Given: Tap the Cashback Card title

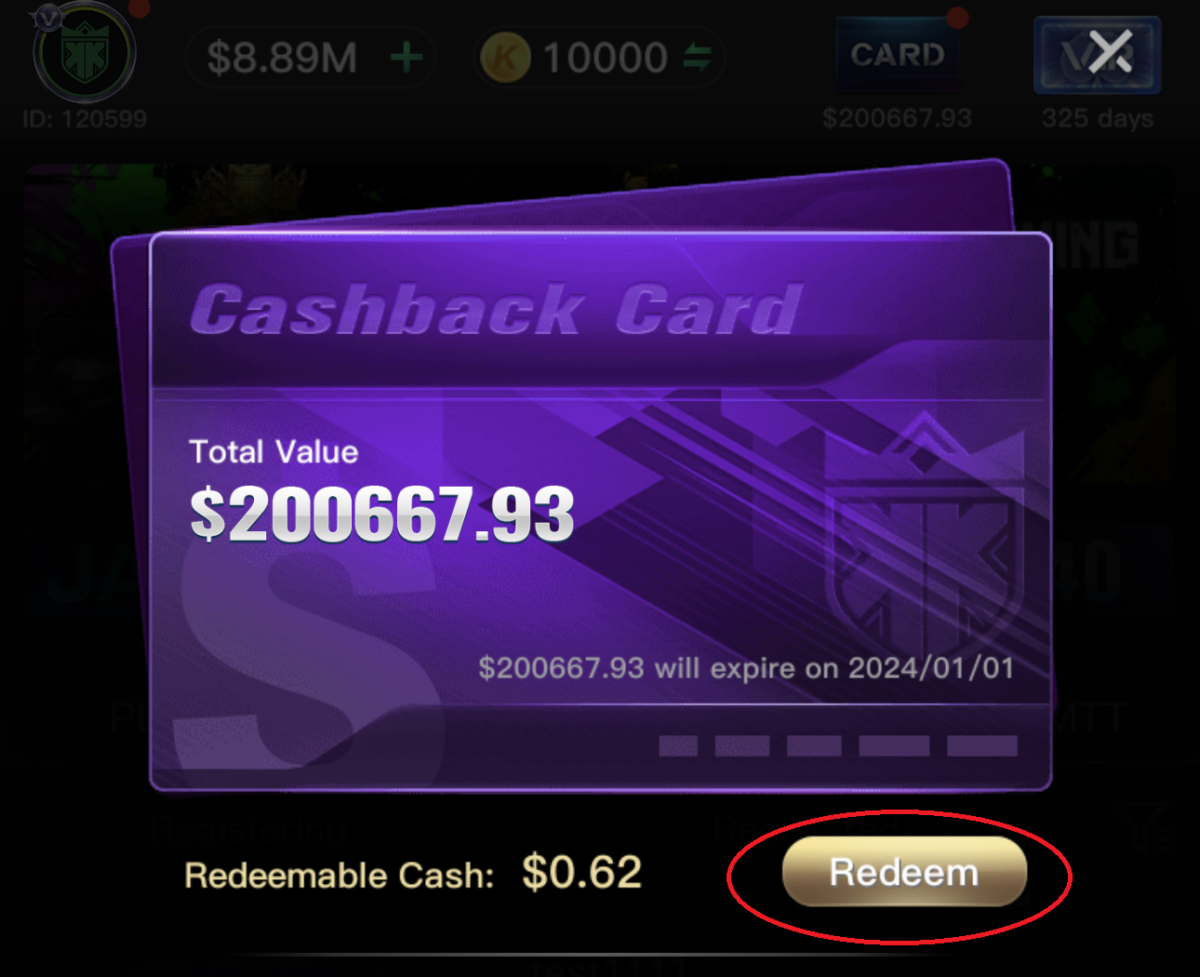Looking at the screenshot, I should click(x=495, y=309).
